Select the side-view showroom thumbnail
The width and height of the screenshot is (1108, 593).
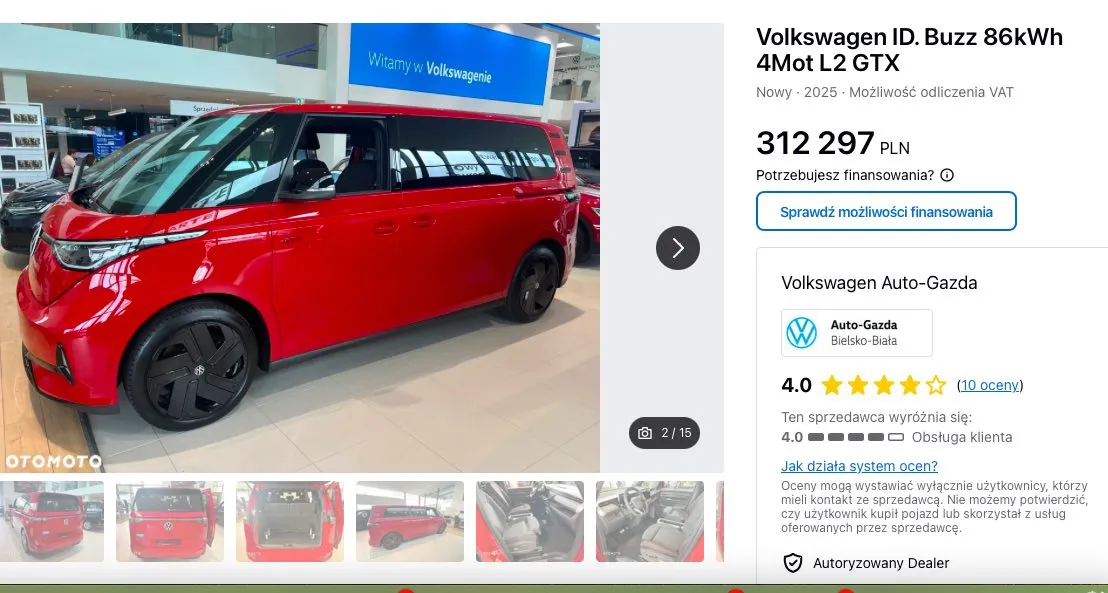(410, 522)
